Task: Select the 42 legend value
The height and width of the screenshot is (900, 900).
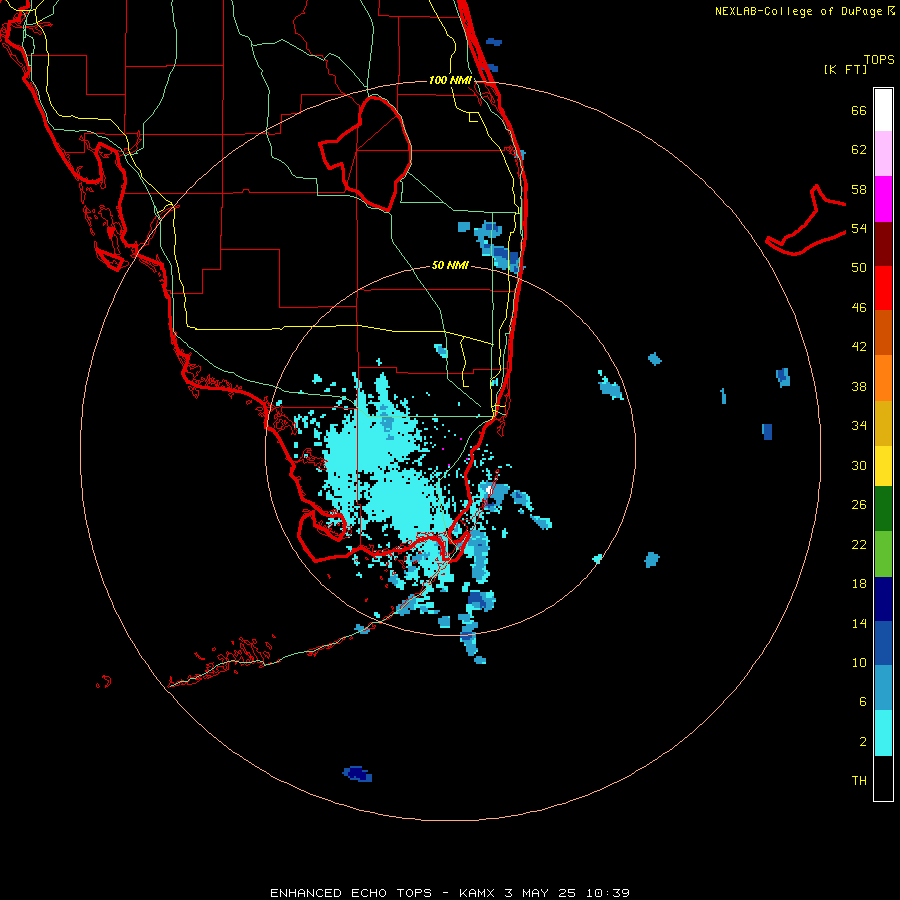Action: pyautogui.click(x=859, y=347)
